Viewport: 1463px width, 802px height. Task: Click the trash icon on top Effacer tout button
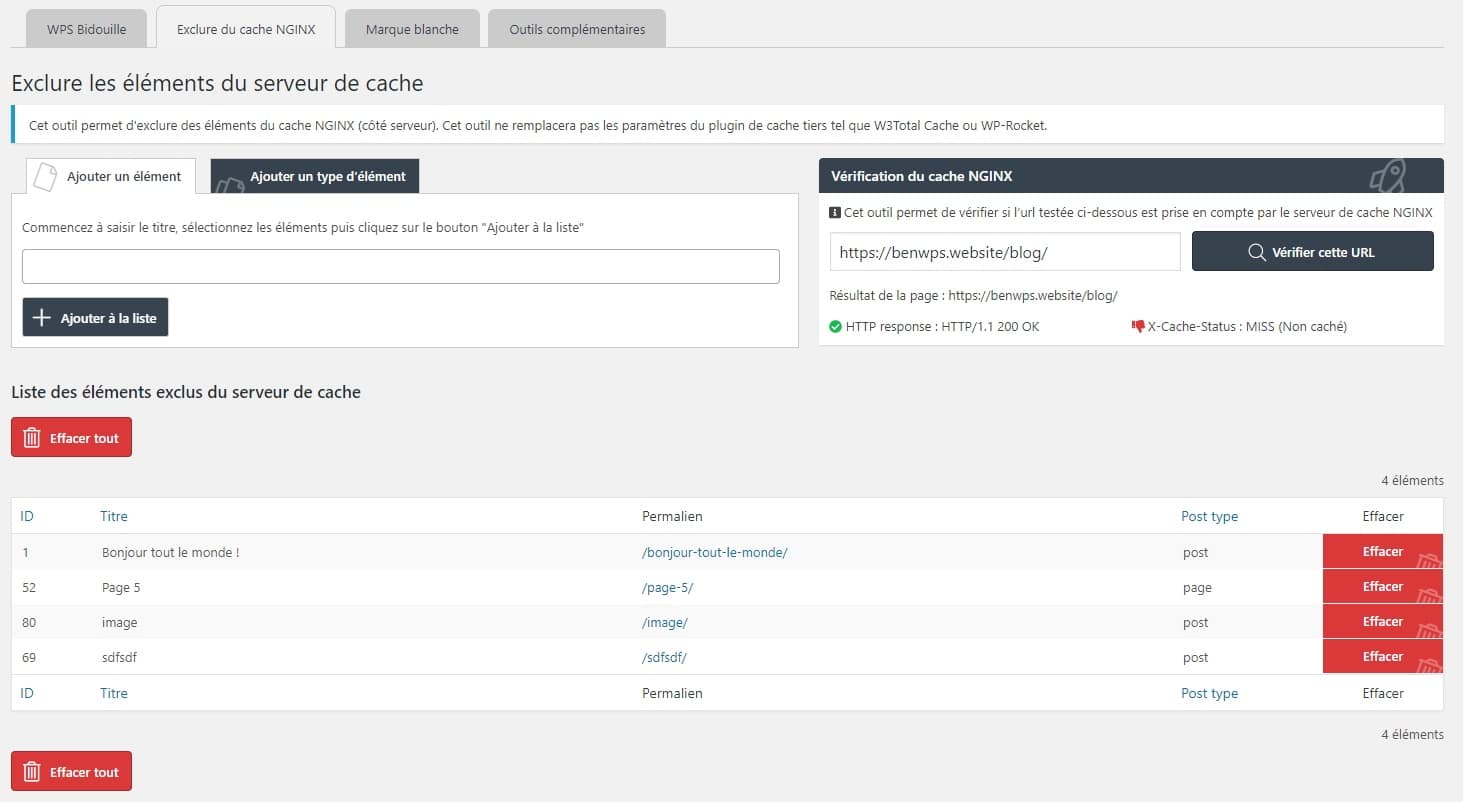coord(30,437)
